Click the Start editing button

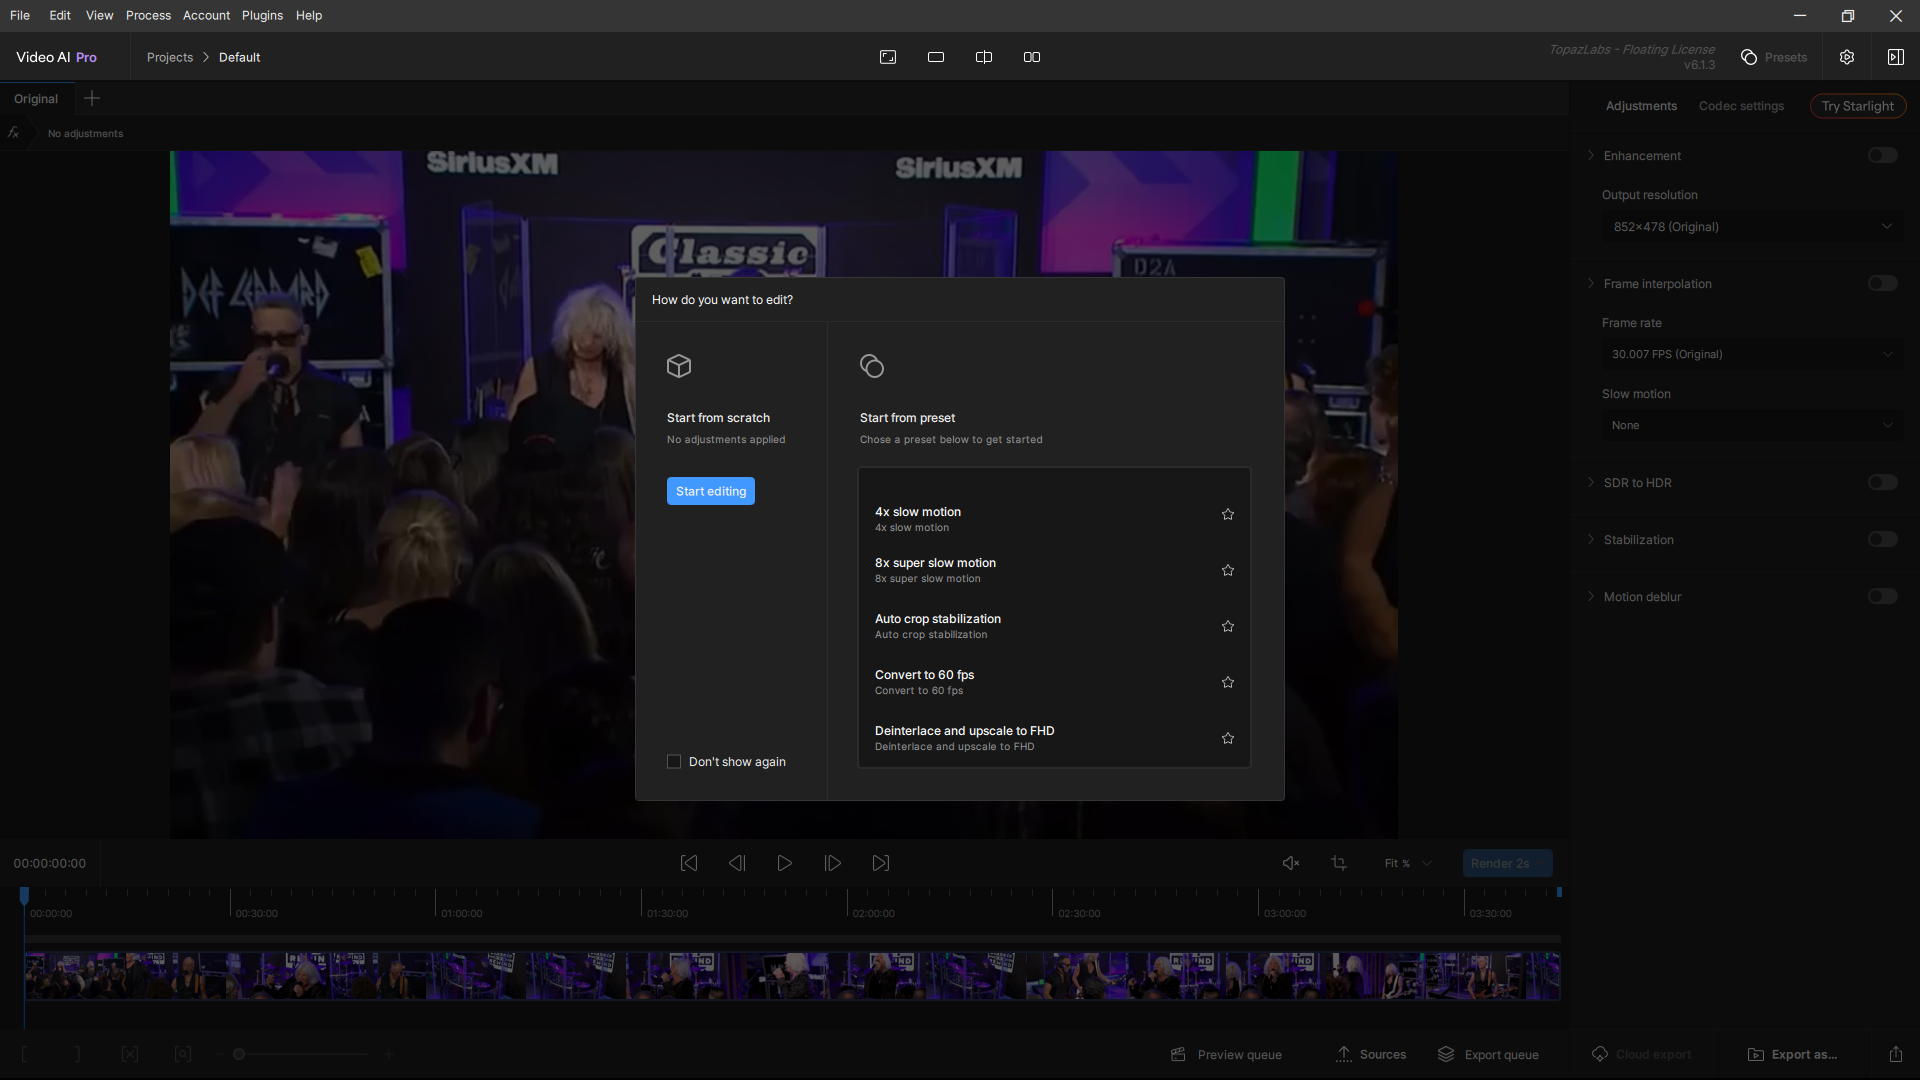711,491
